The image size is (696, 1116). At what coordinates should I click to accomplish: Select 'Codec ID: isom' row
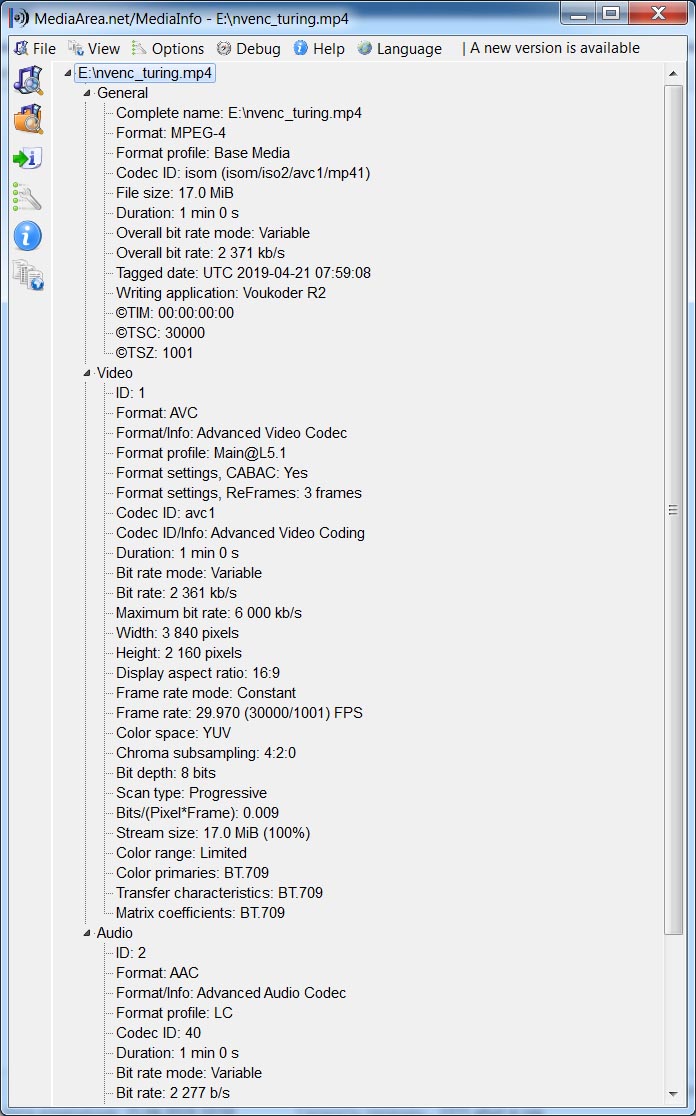coord(243,173)
